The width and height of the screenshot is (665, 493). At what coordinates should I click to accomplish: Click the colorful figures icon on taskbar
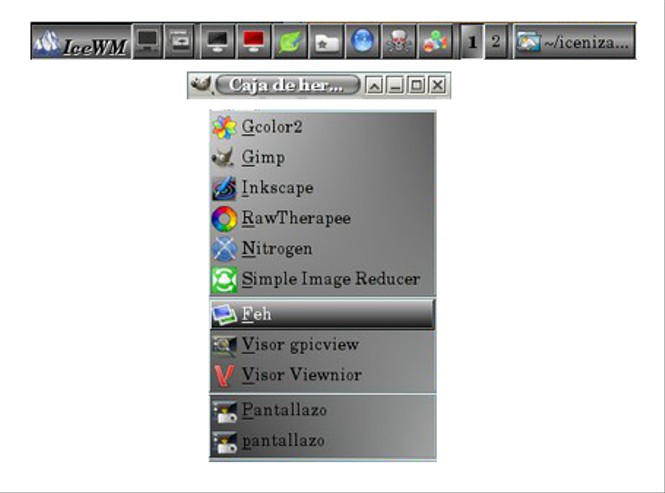click(x=435, y=42)
